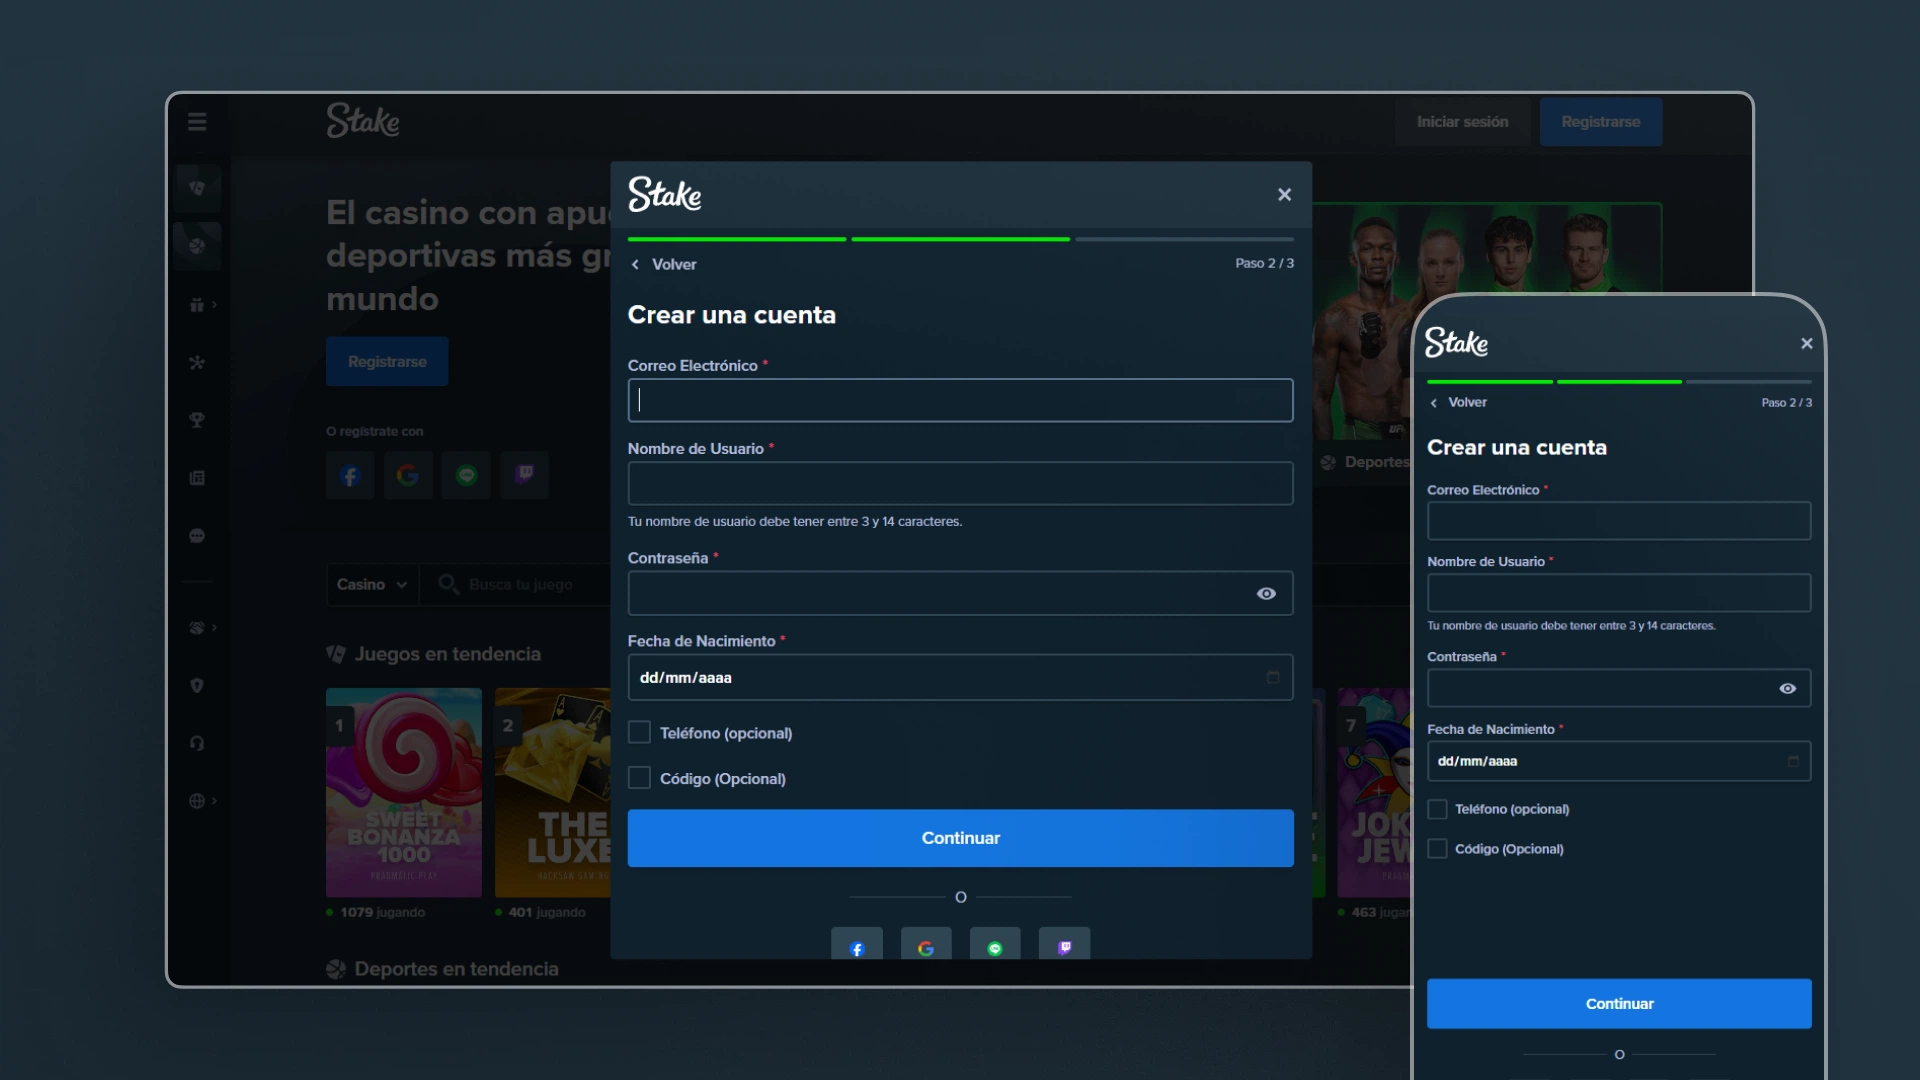The image size is (1920, 1080).
Task: Open the Casino dropdown by the search bar
Action: [372, 585]
